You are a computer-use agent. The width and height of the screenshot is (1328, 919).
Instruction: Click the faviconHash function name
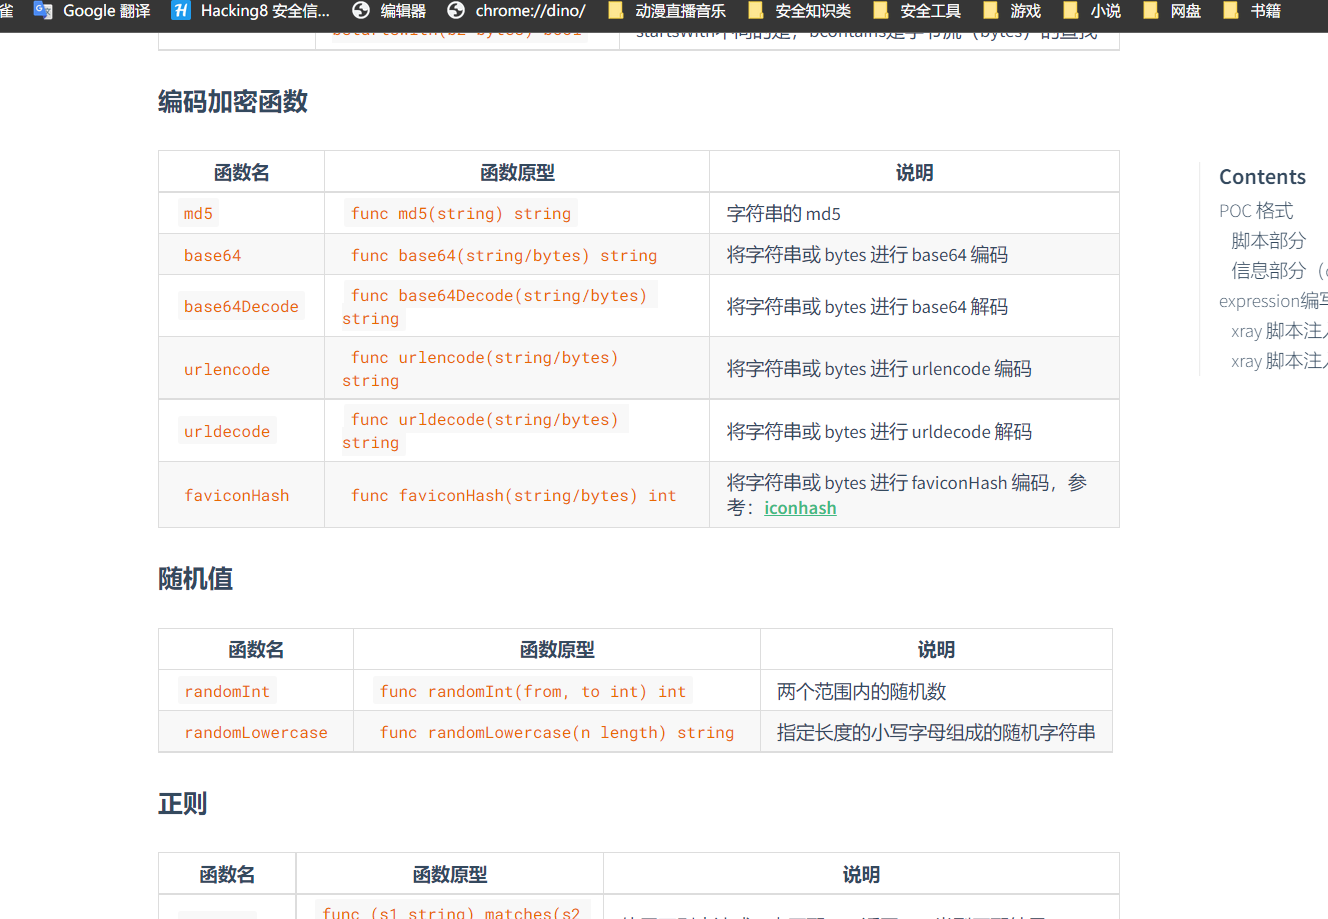[x=237, y=495]
